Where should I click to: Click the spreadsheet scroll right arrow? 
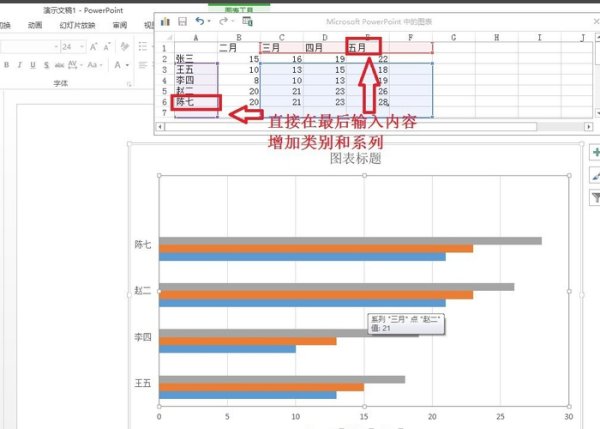(589, 126)
